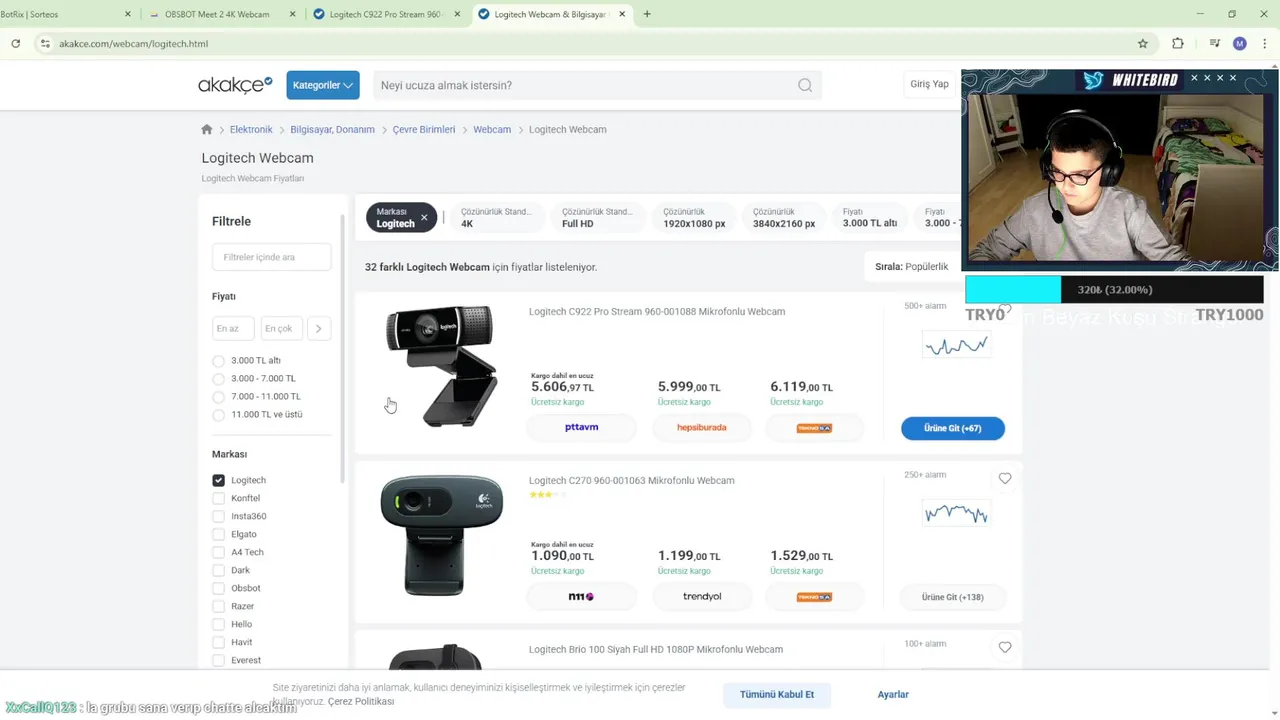Go to the home breadcrumb icon

[x=207, y=129]
